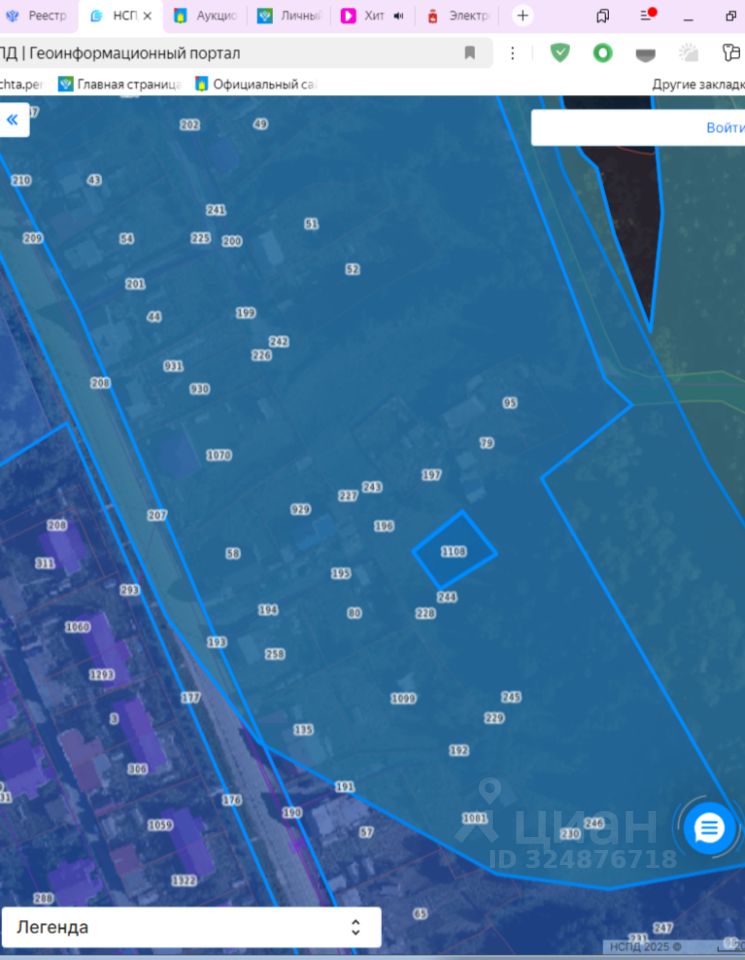
Task: Click the Войти login link
Action: [x=725, y=127]
